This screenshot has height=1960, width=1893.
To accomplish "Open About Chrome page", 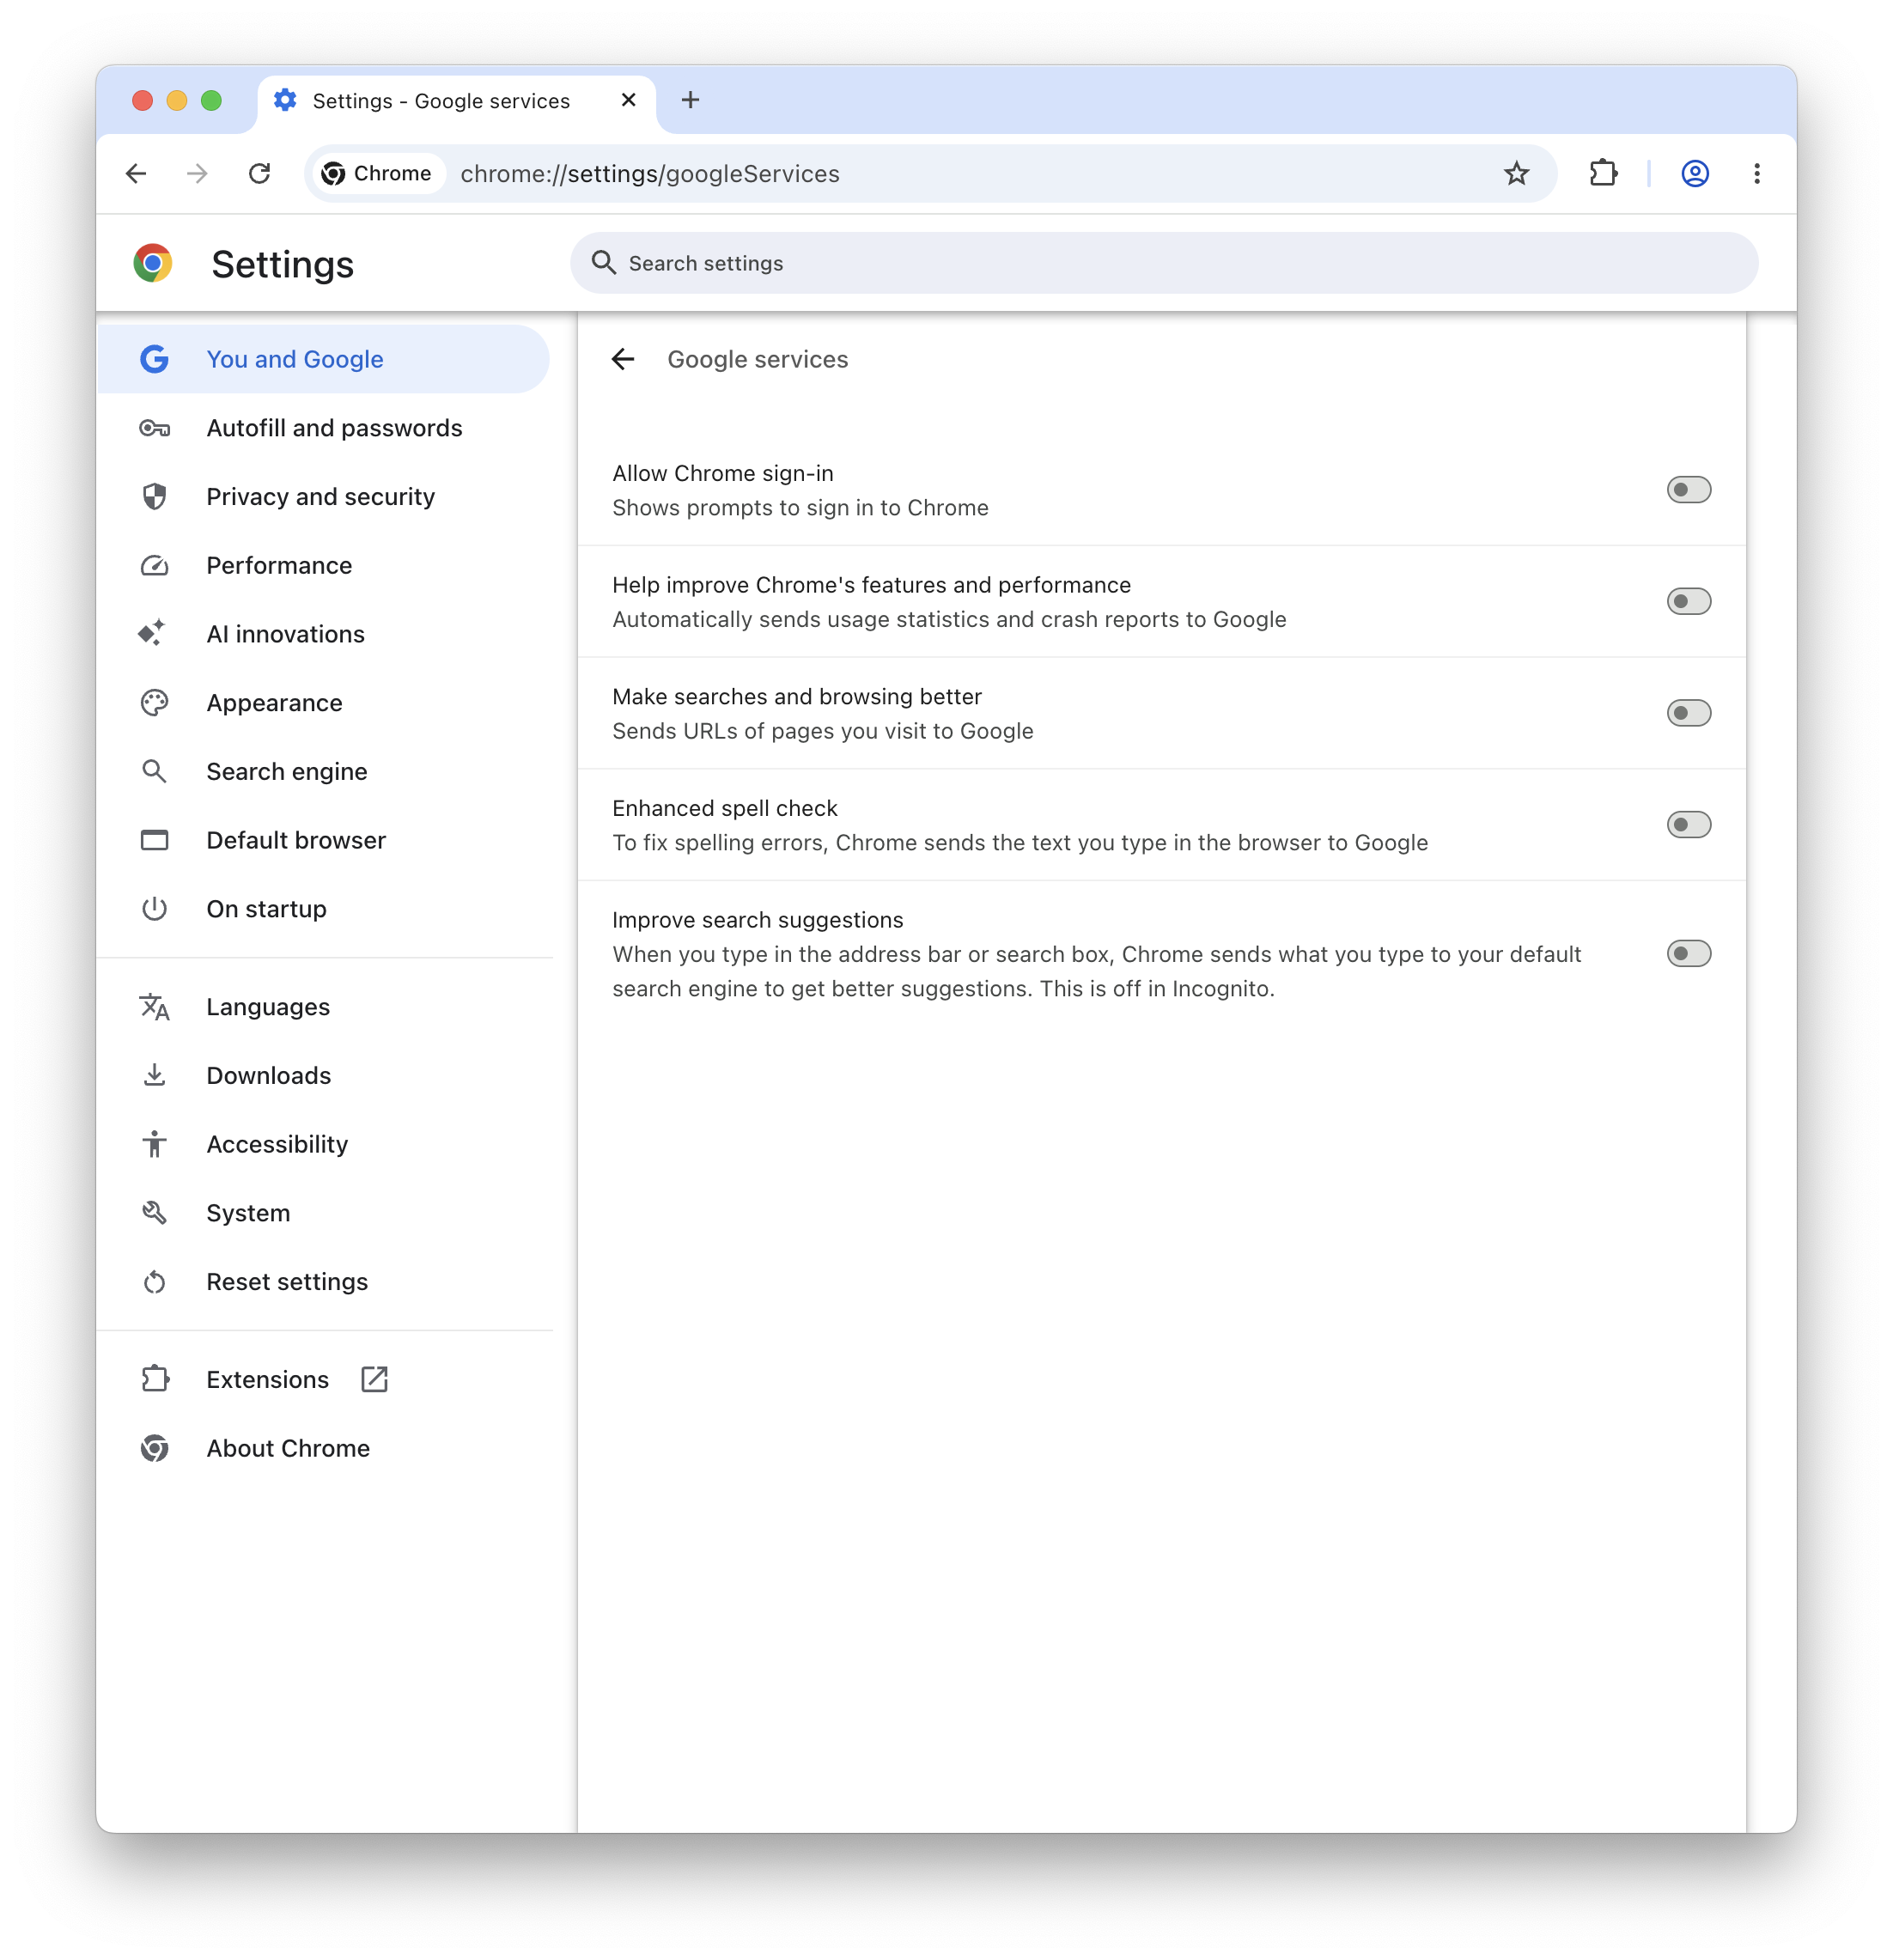I will tap(323, 1448).
